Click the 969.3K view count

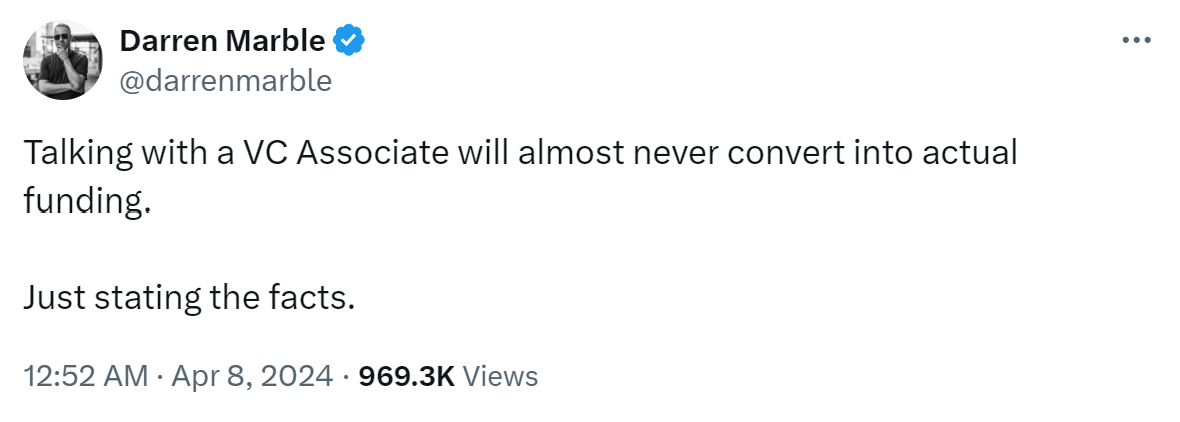pyautogui.click(x=407, y=375)
